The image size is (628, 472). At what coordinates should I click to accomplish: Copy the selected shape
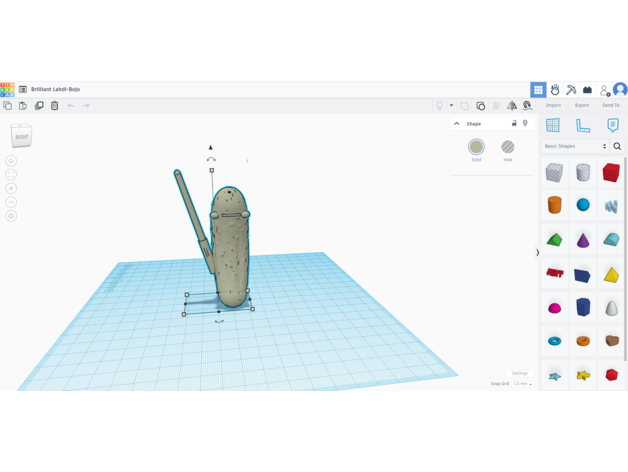[8, 105]
